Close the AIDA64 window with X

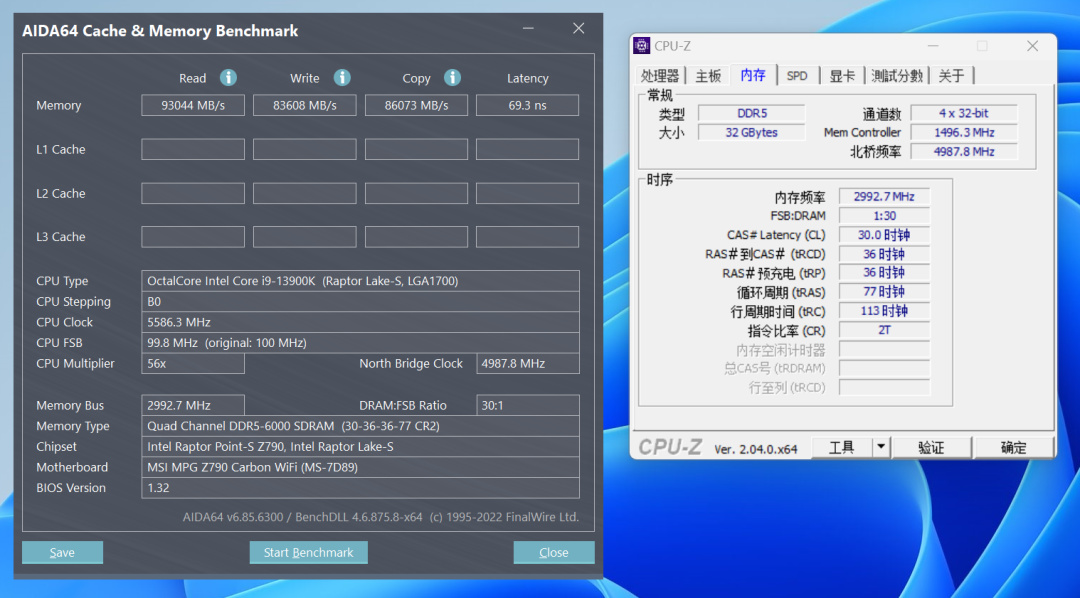click(x=579, y=28)
